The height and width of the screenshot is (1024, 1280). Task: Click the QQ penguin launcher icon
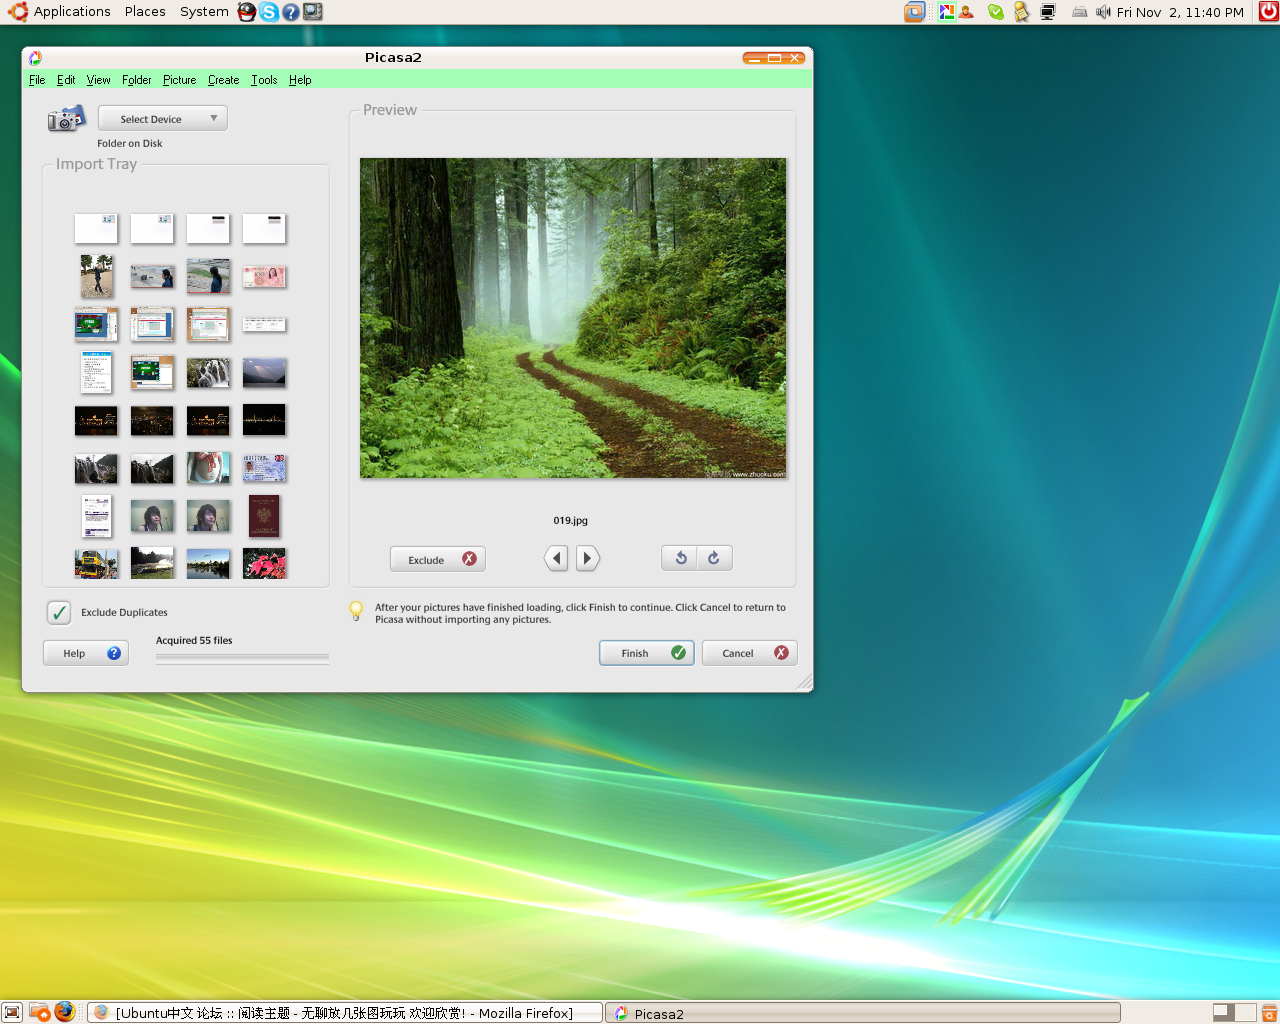click(x=247, y=12)
